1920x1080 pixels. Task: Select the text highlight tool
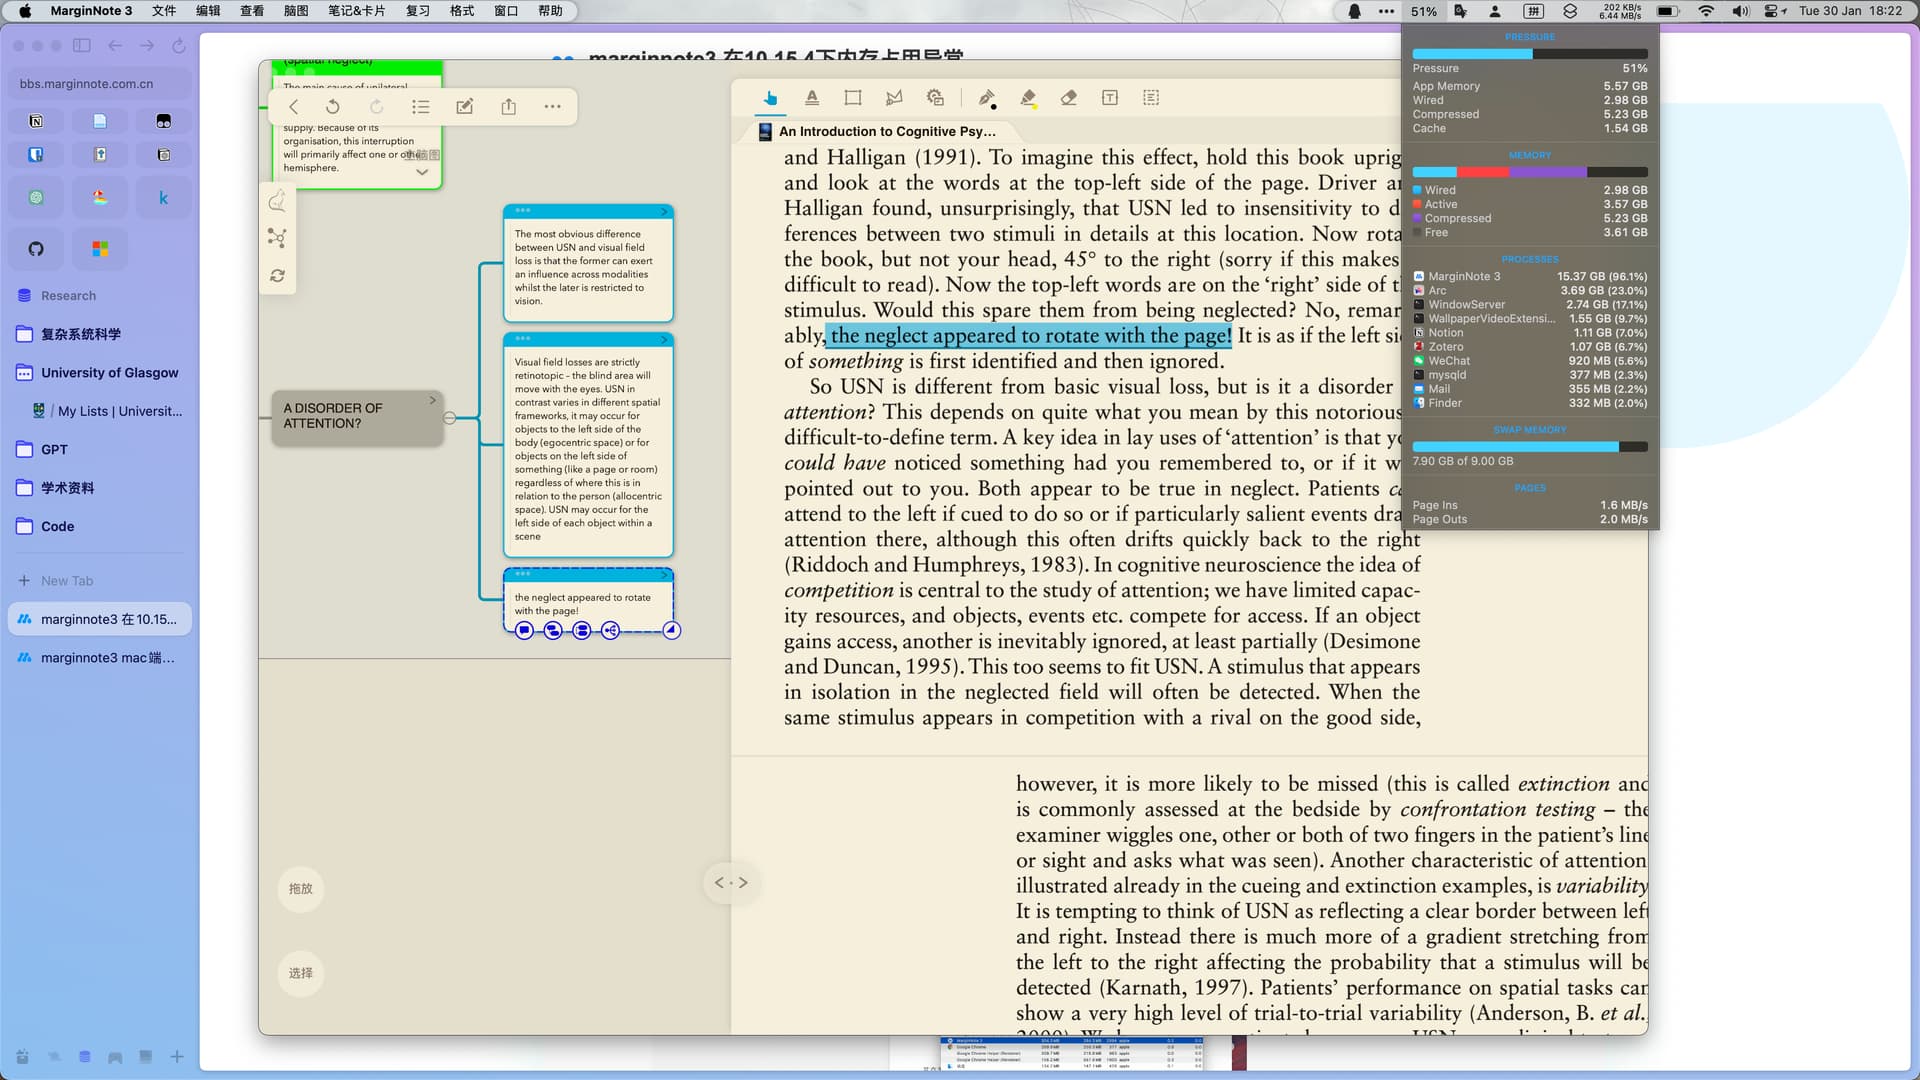[x=812, y=98]
